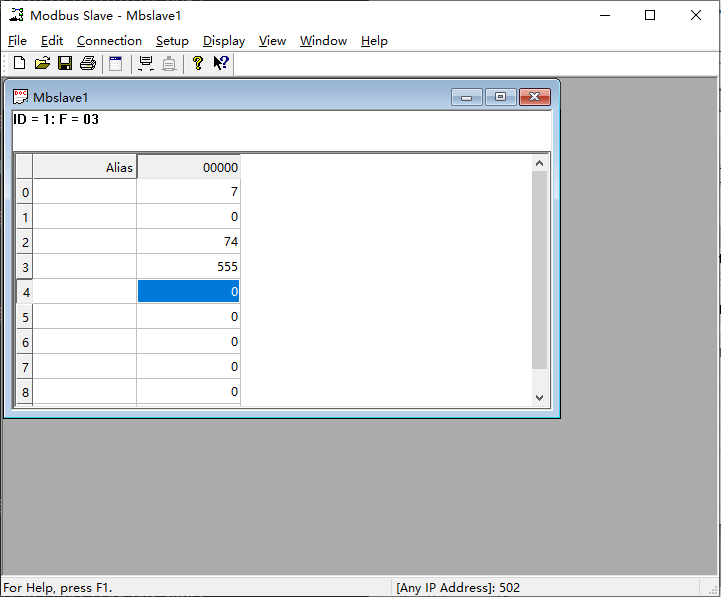This screenshot has height=597, width=721.
Task: Open slave definition window icon in toolbar
Action: coord(115,63)
